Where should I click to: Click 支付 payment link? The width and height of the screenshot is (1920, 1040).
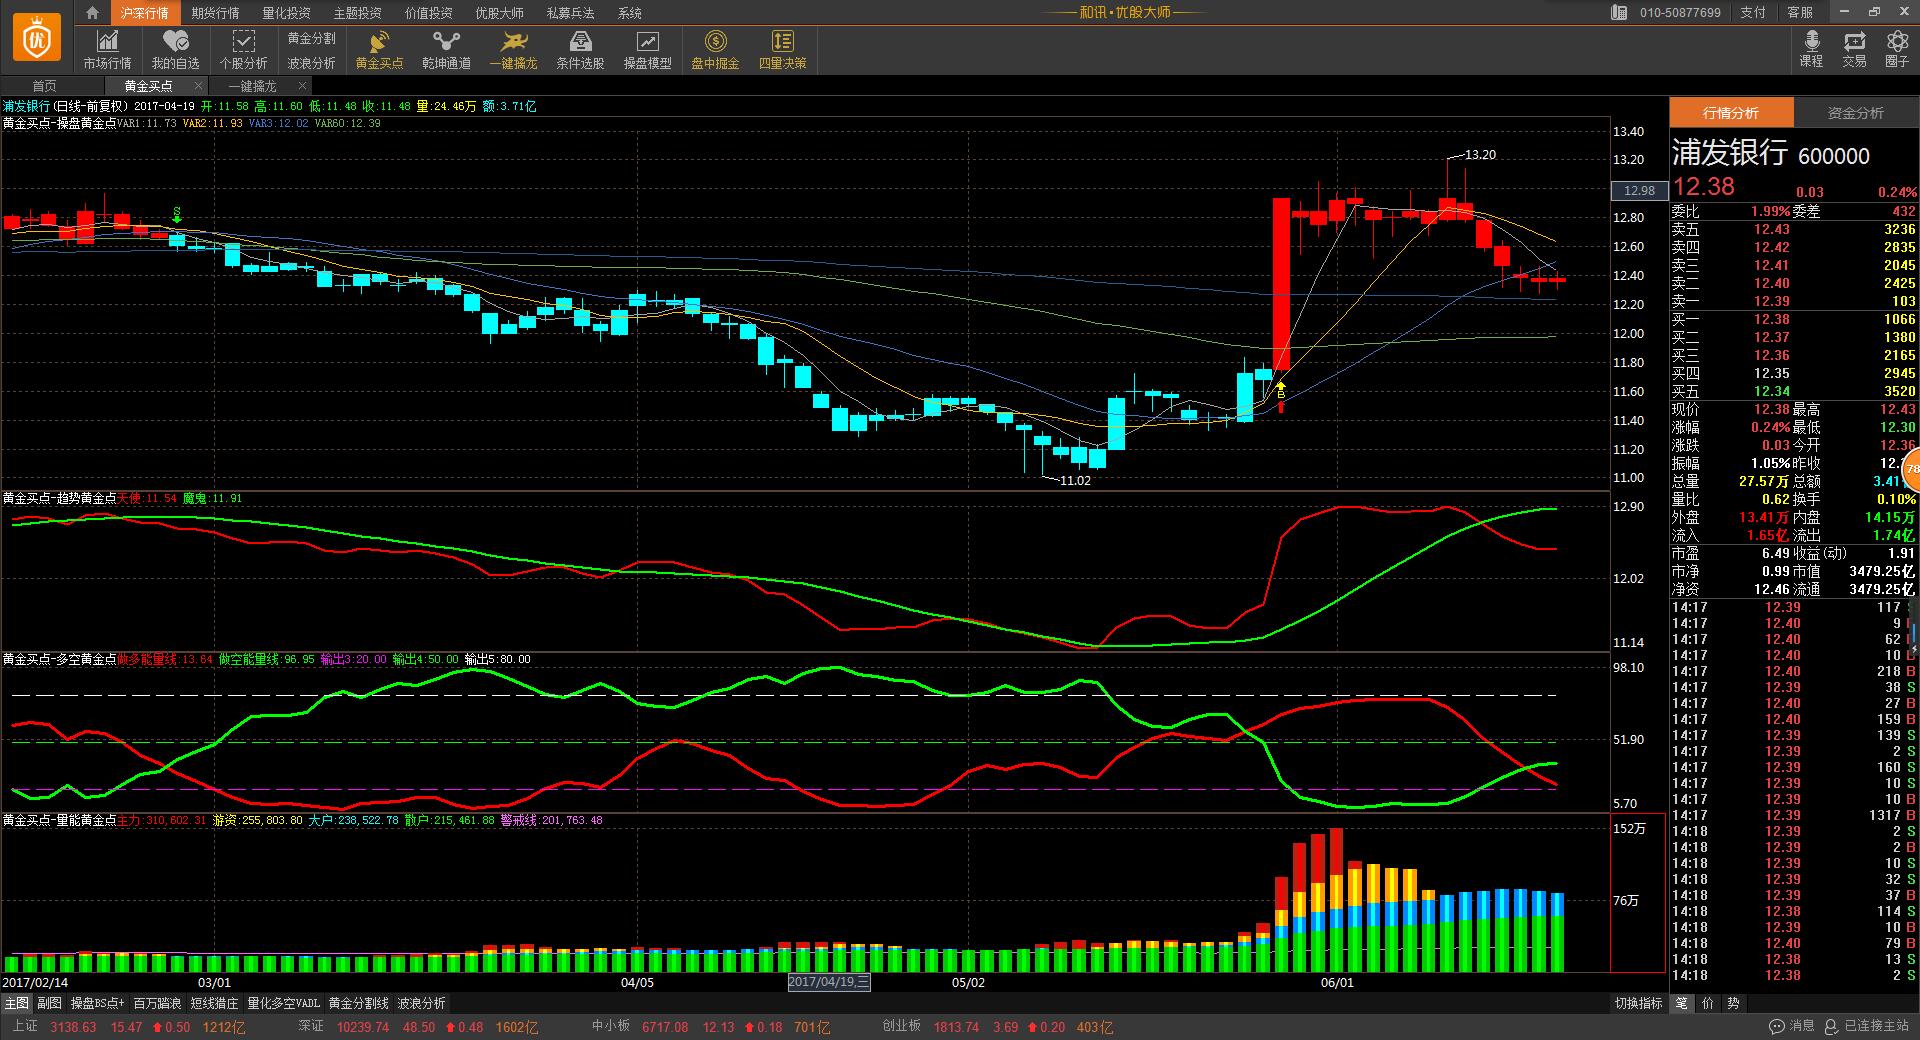pos(1753,13)
